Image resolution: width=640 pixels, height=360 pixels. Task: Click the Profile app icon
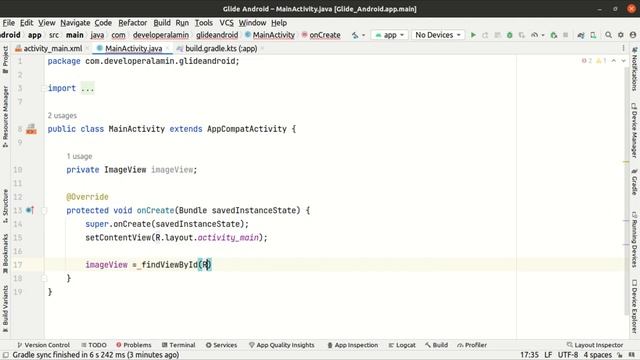click(x=534, y=35)
